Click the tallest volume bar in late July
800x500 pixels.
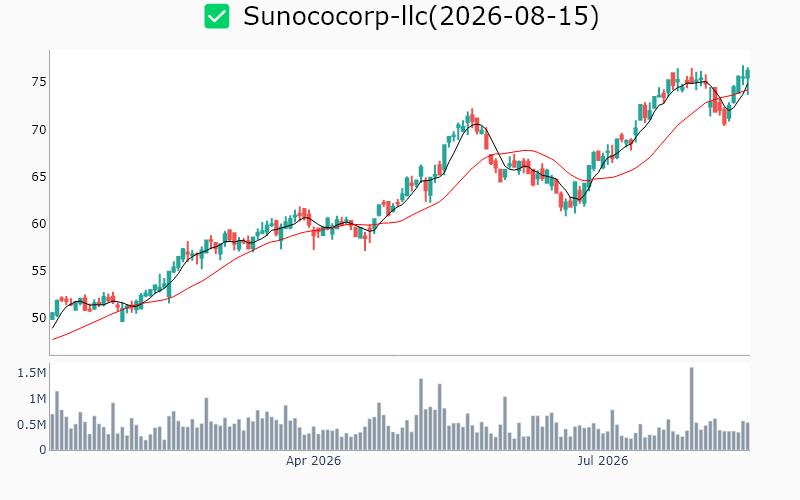tap(691, 409)
